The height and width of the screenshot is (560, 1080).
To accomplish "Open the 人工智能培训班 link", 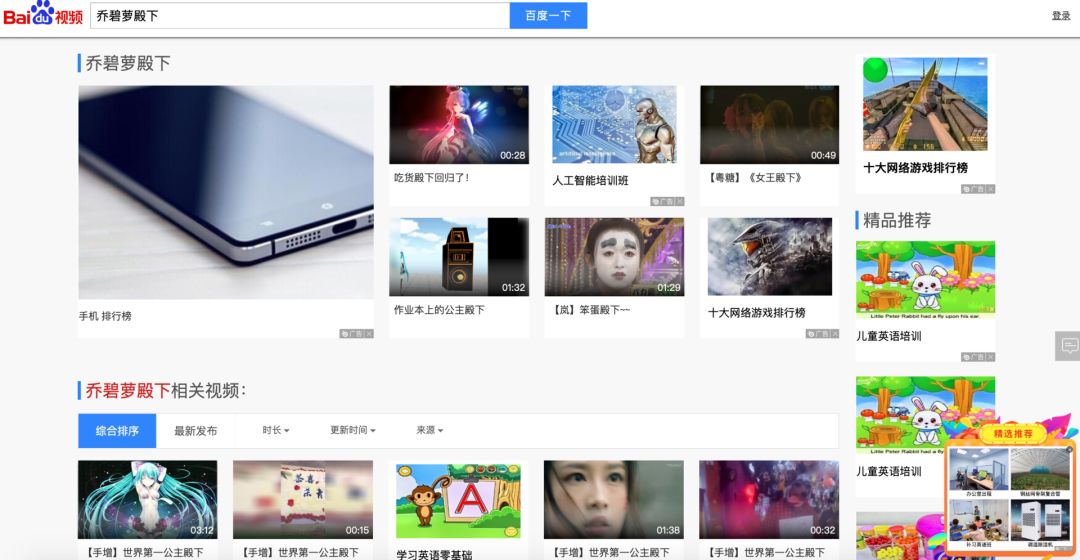I will tap(590, 180).
